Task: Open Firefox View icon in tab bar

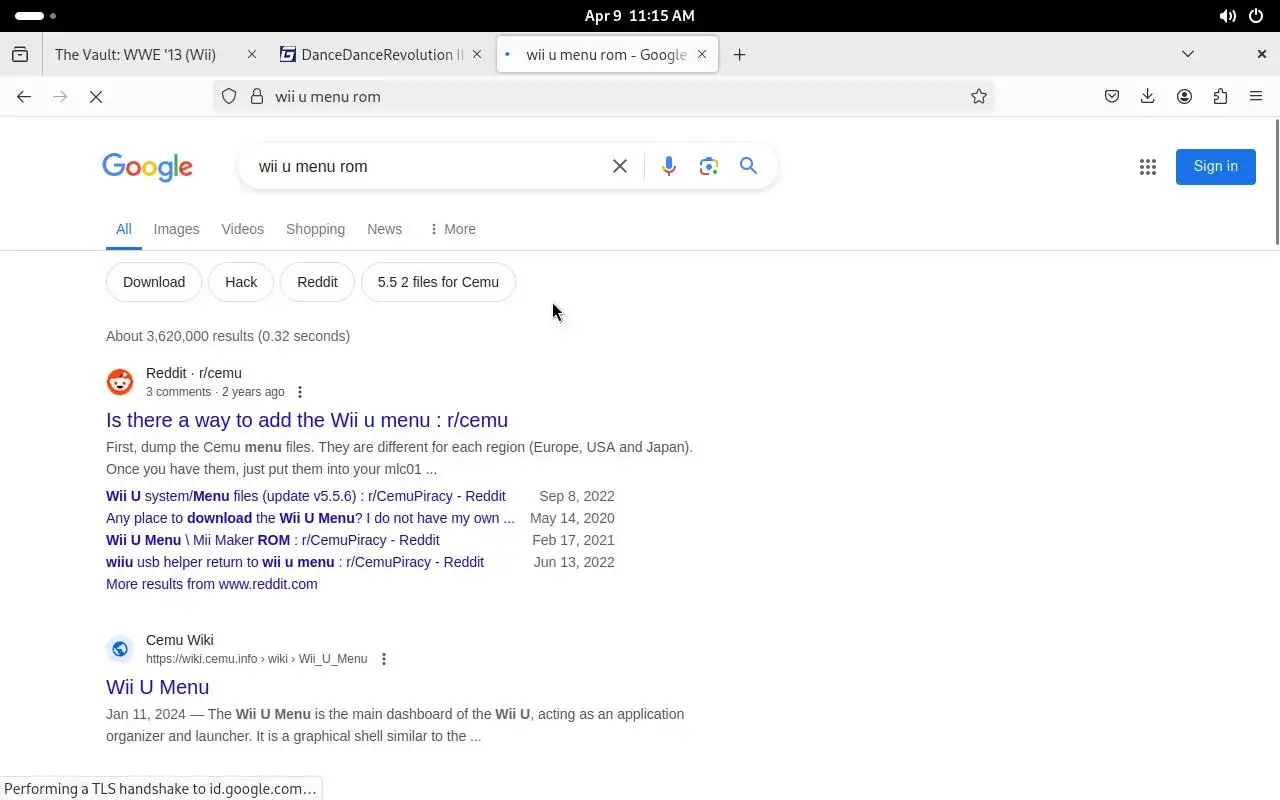Action: click(x=20, y=55)
